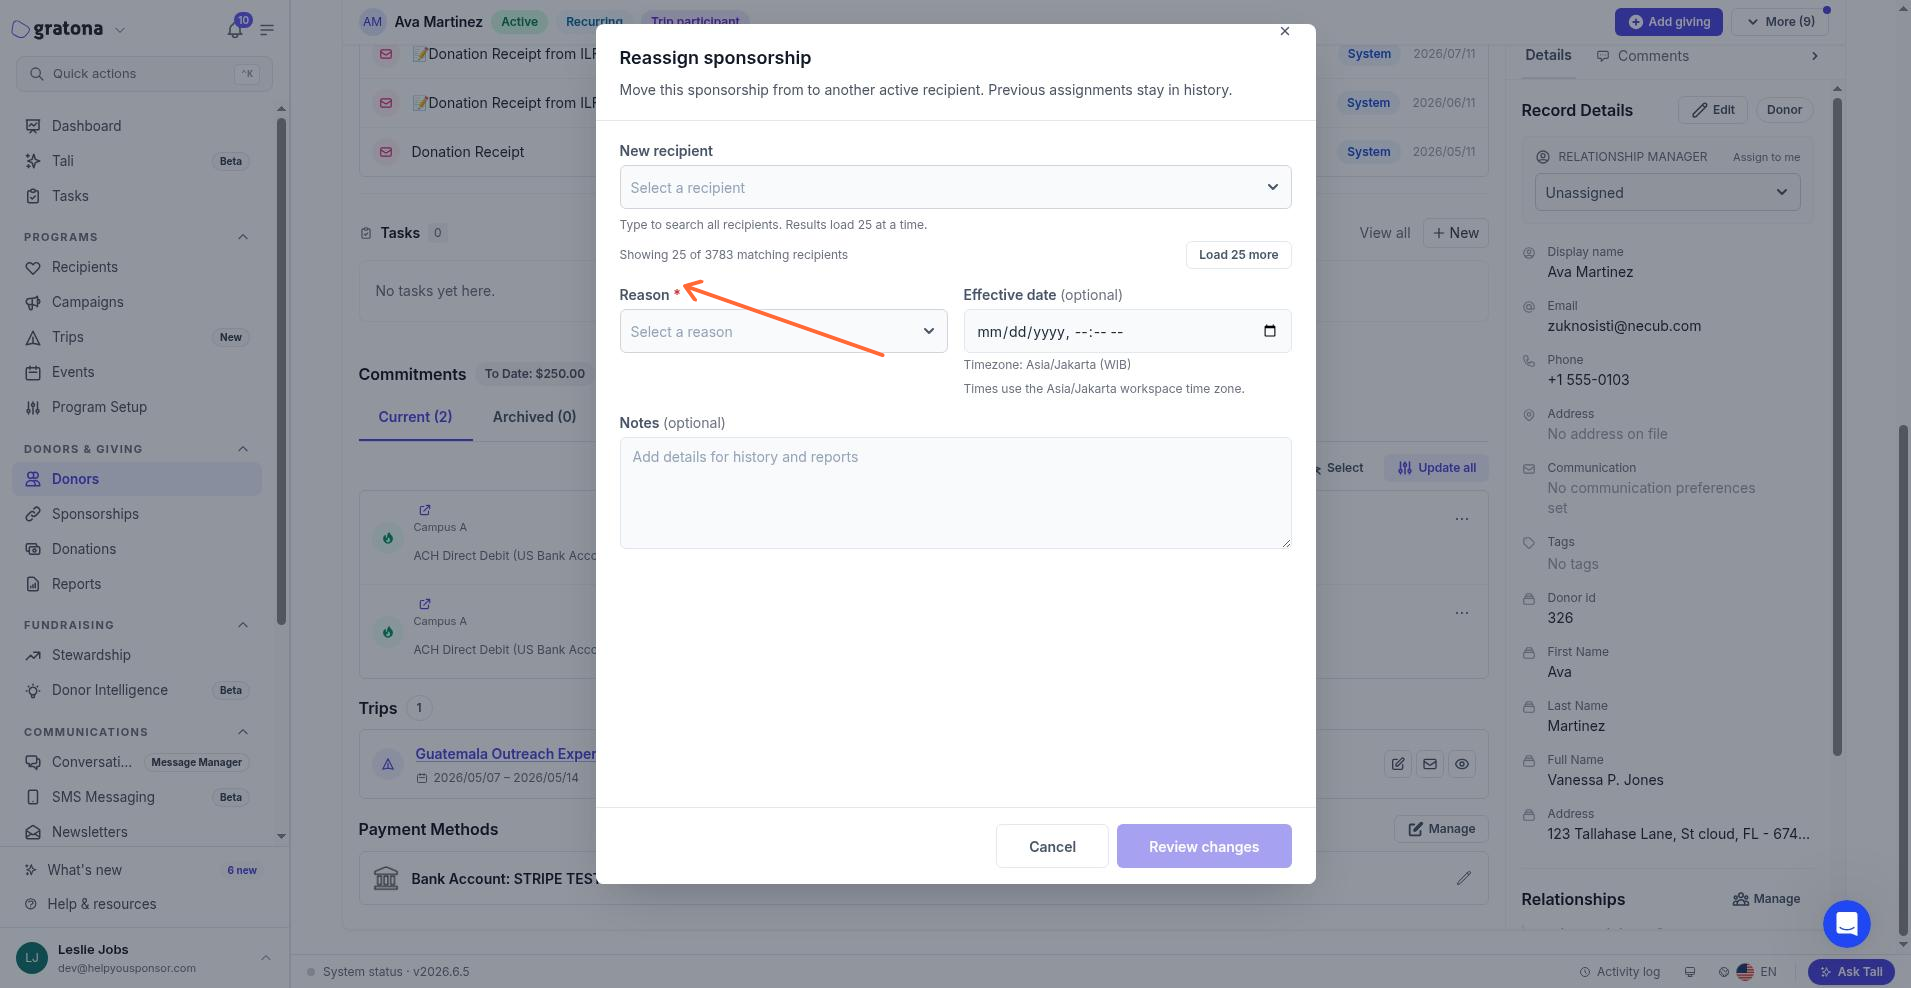Screen dimensions: 1911x988
Task: Collapse the Programs section
Action: click(x=243, y=237)
